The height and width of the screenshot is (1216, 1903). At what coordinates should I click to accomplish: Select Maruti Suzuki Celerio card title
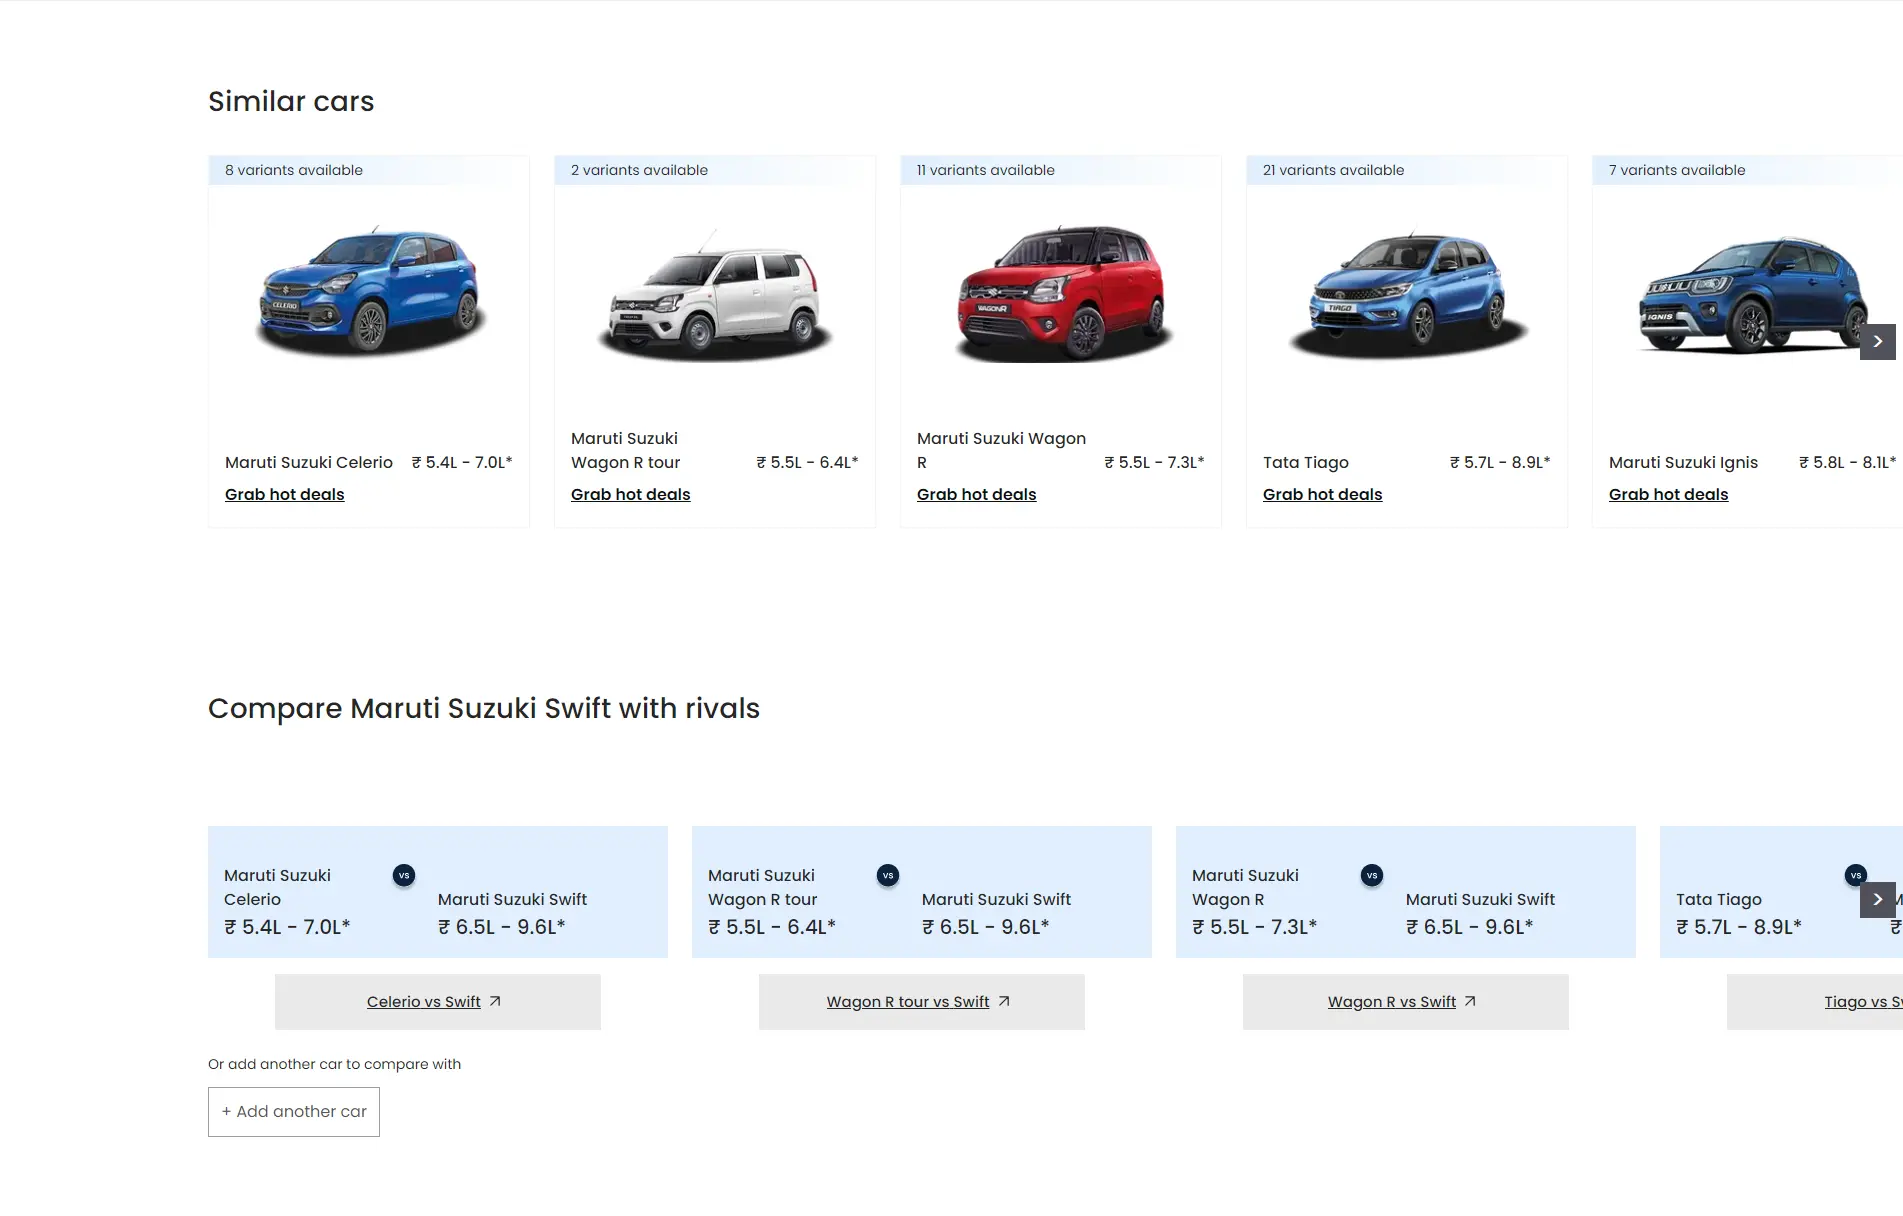coord(309,462)
